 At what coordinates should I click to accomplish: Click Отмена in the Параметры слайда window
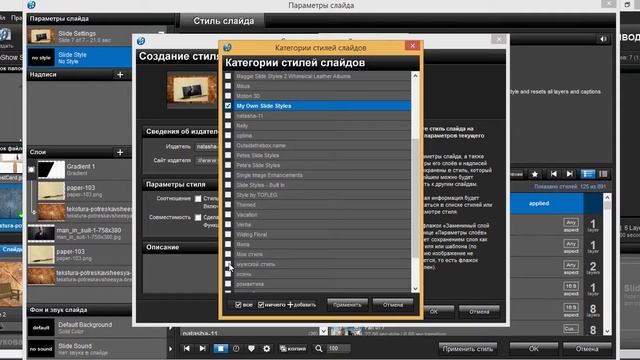click(x=587, y=349)
